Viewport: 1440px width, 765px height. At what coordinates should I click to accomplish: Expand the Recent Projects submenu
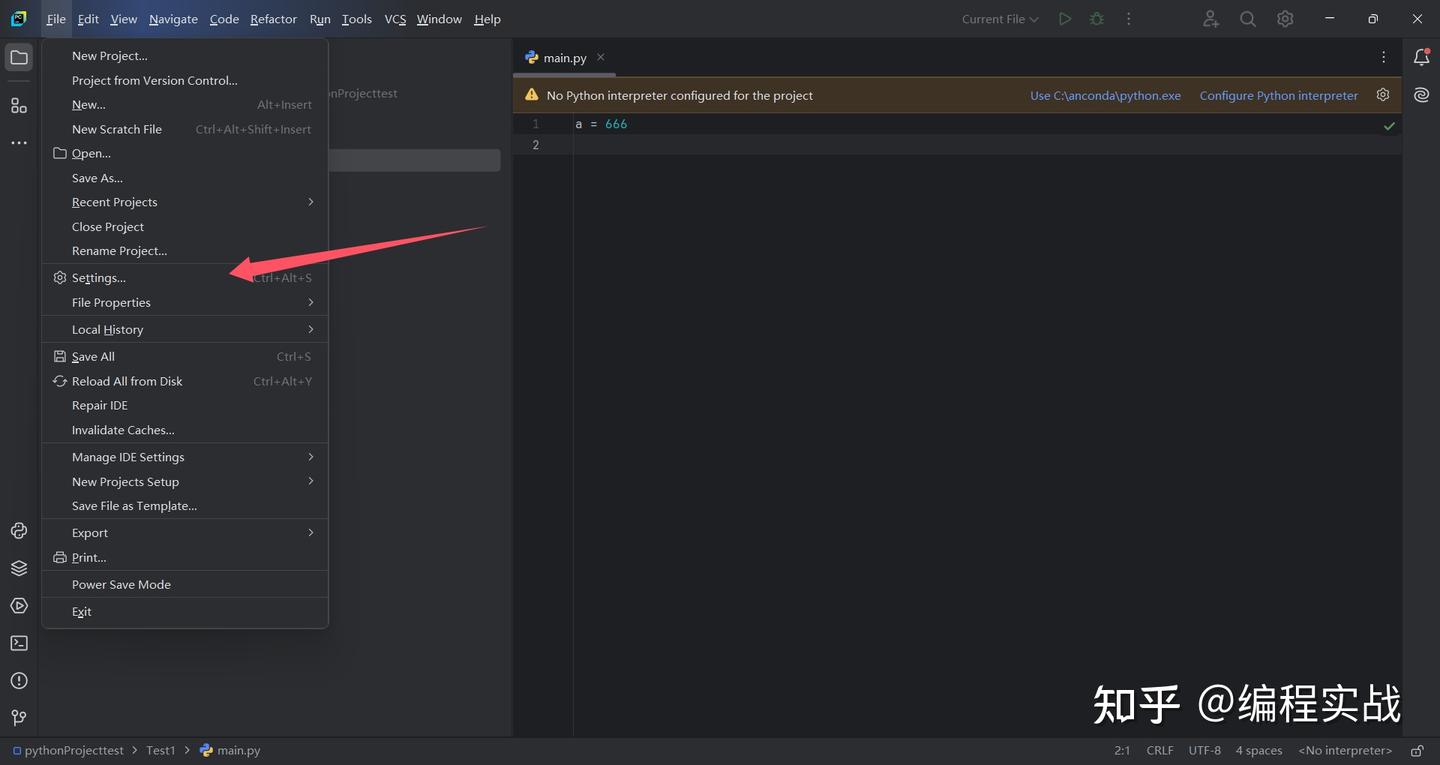coord(185,202)
